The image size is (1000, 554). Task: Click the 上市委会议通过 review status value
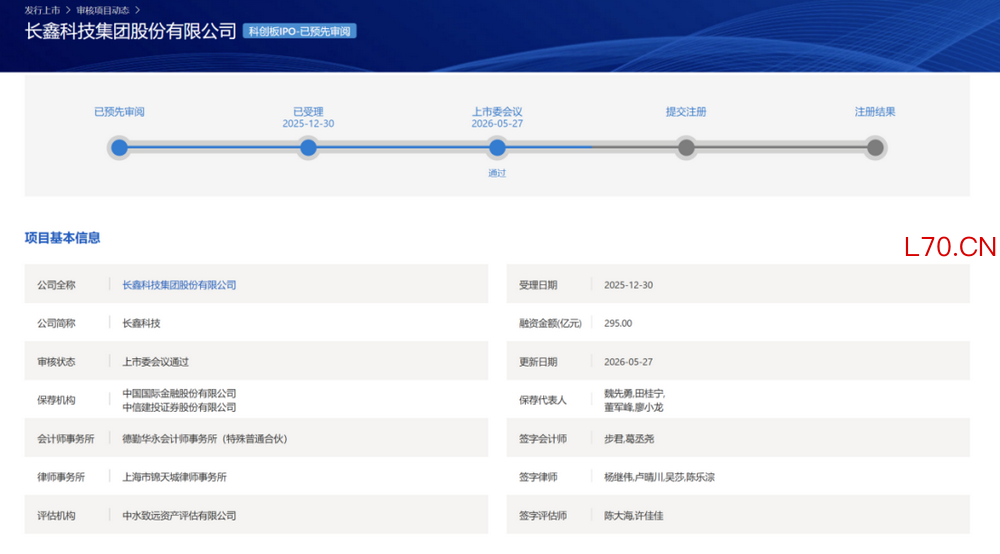click(156, 361)
